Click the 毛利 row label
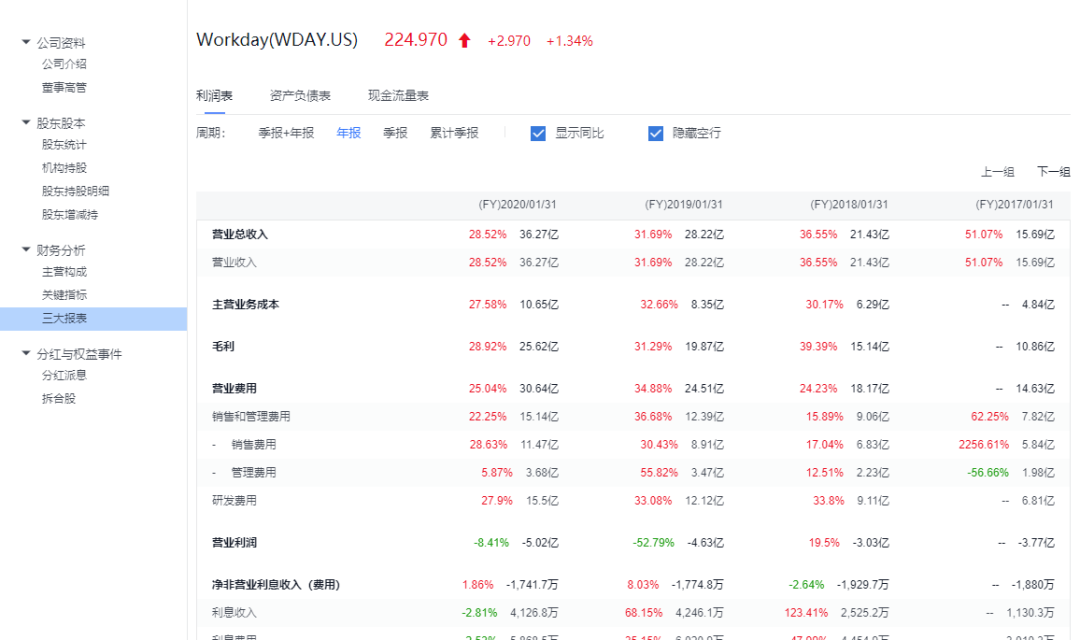 (222, 347)
